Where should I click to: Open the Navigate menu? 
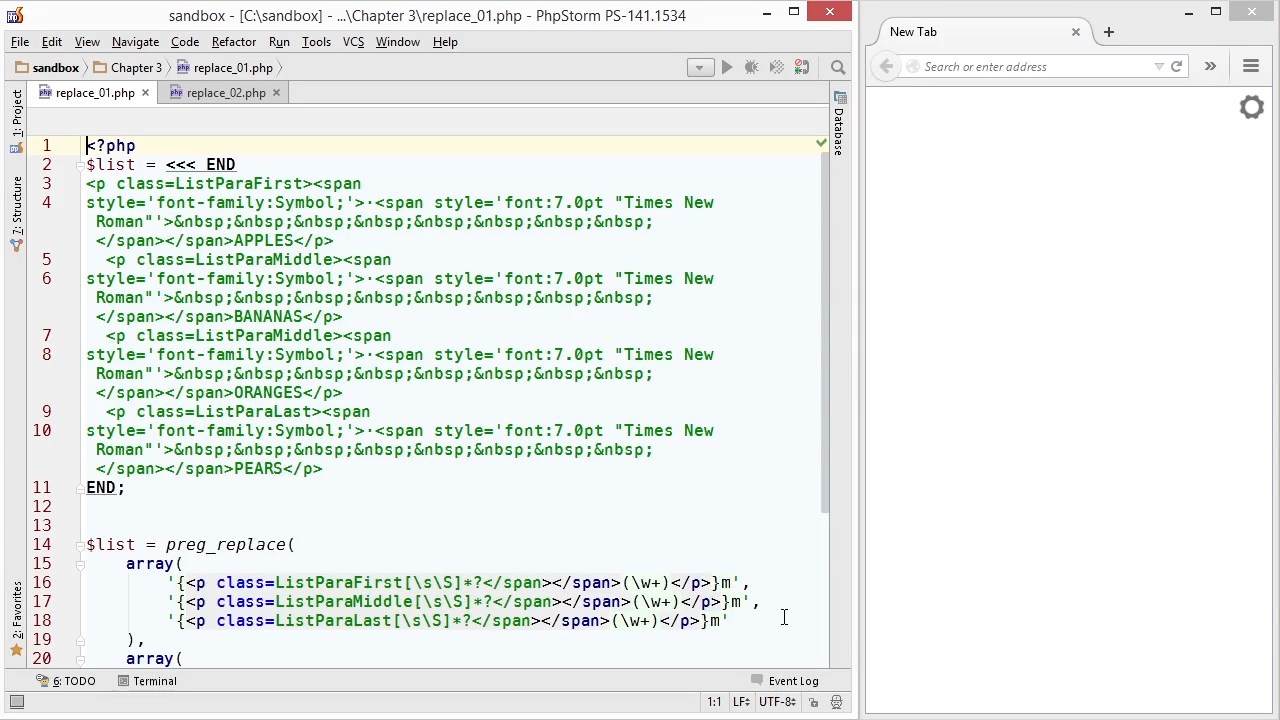point(135,42)
